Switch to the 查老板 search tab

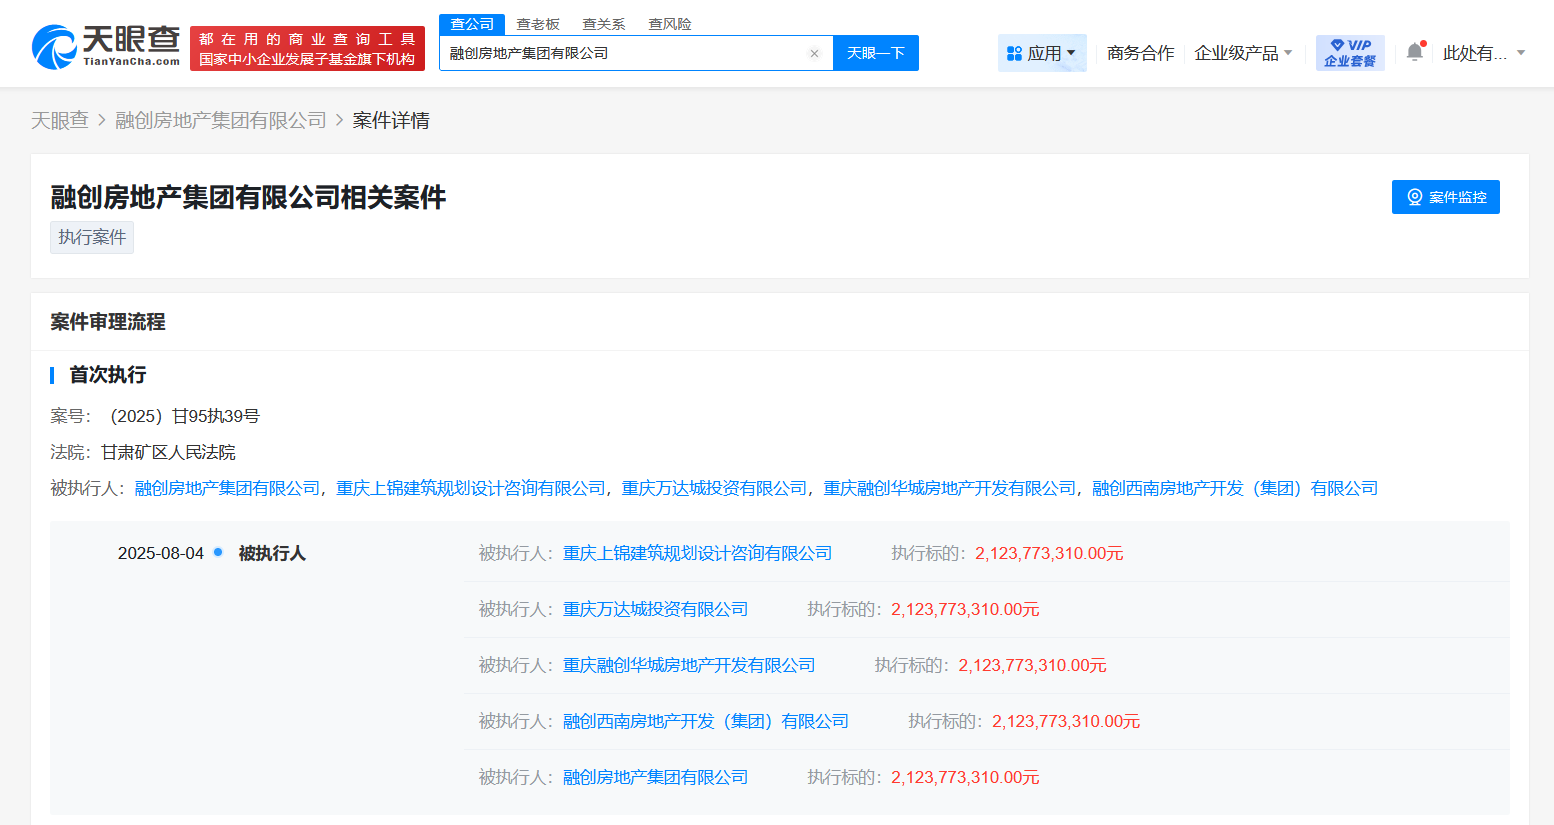coord(538,24)
